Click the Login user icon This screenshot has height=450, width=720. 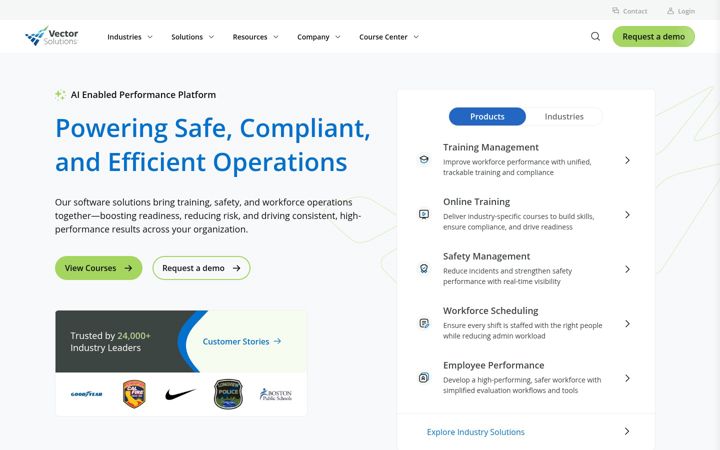pos(670,11)
